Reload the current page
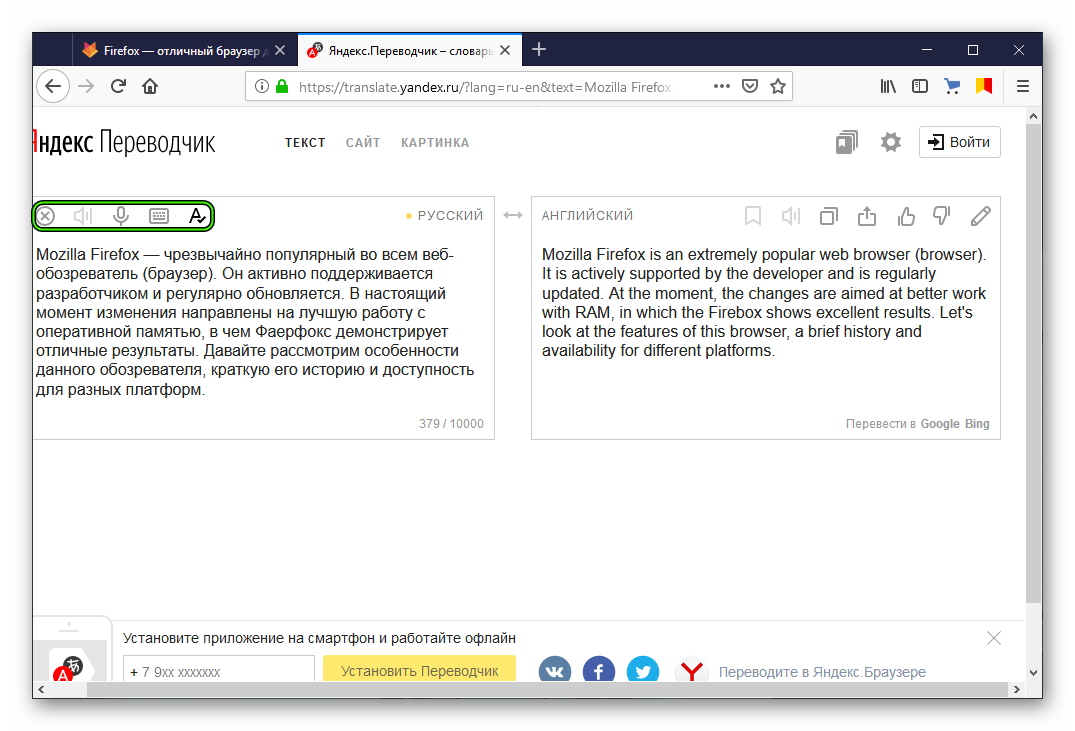This screenshot has height=731, width=1075. 119,86
